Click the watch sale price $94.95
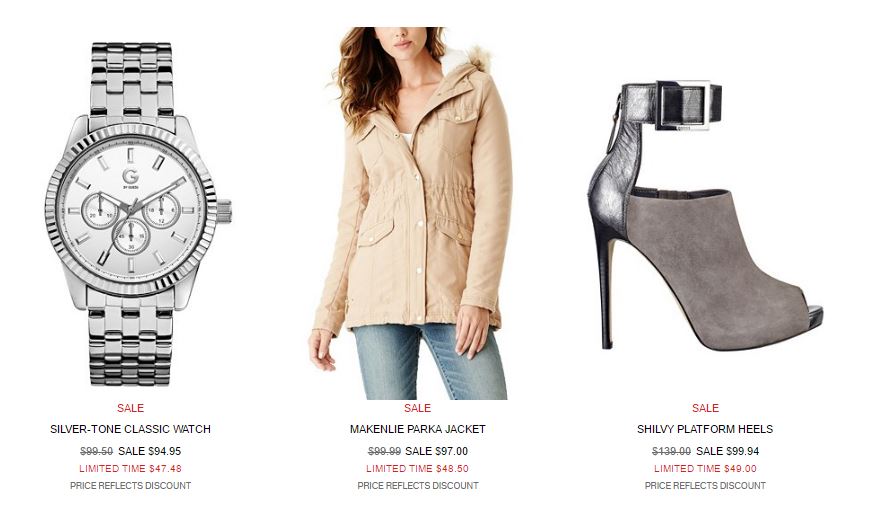The width and height of the screenshot is (872, 528). pyautogui.click(x=150, y=451)
